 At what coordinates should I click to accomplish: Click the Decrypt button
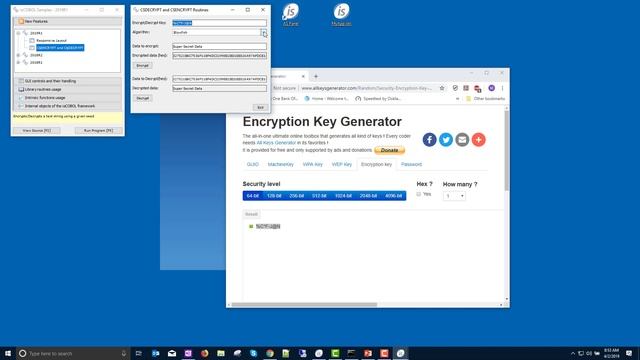pos(142,98)
